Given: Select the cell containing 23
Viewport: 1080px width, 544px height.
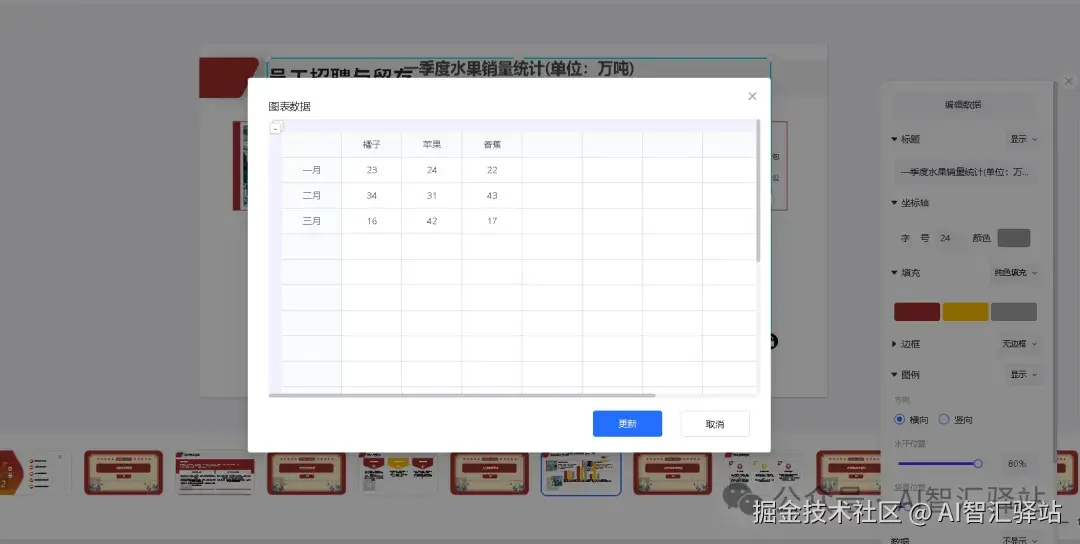Looking at the screenshot, I should 372,170.
